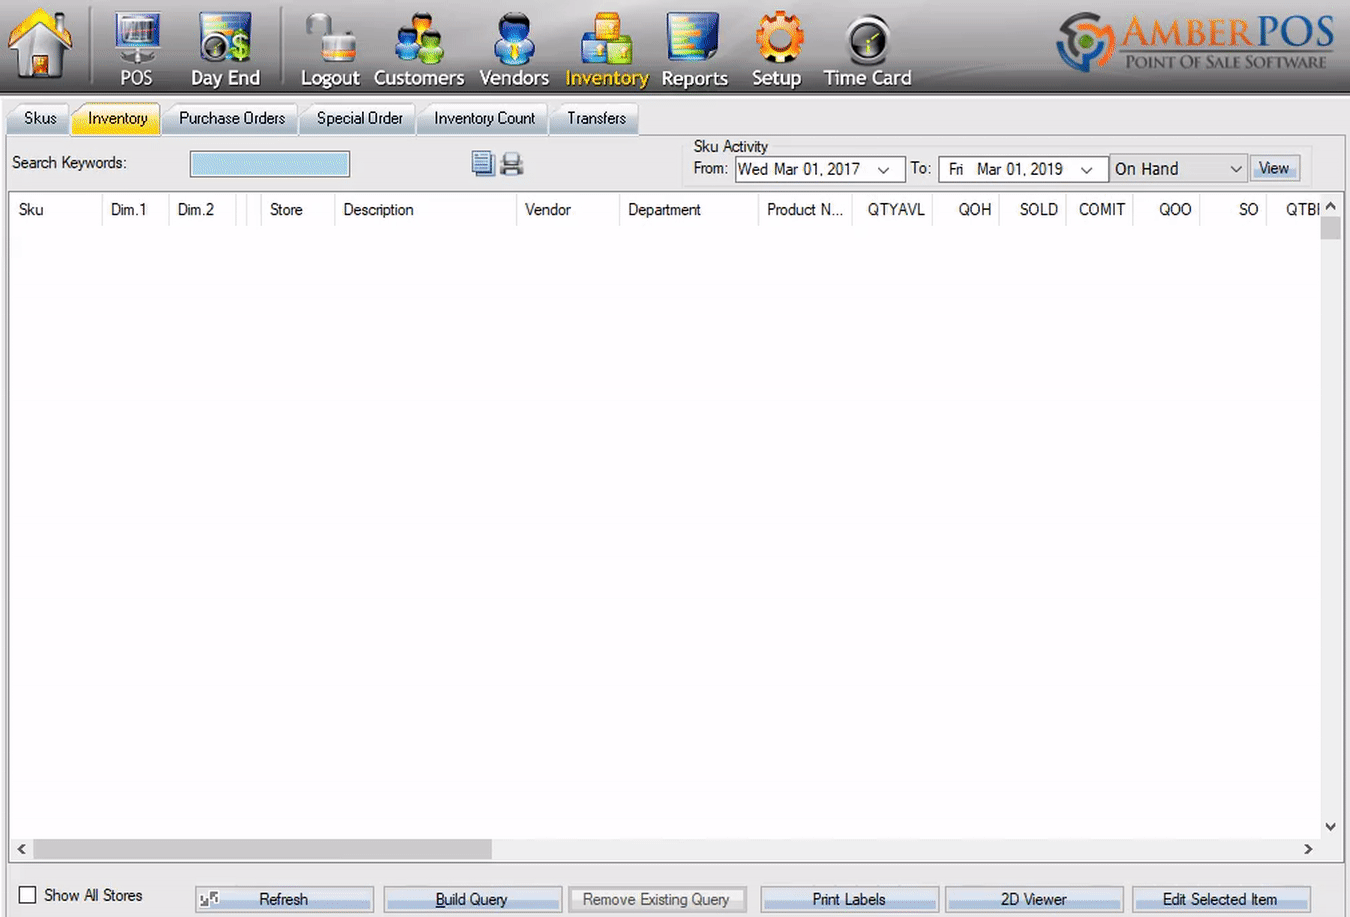The height and width of the screenshot is (917, 1350).
Task: Click the Refresh button
Action: [x=284, y=899]
